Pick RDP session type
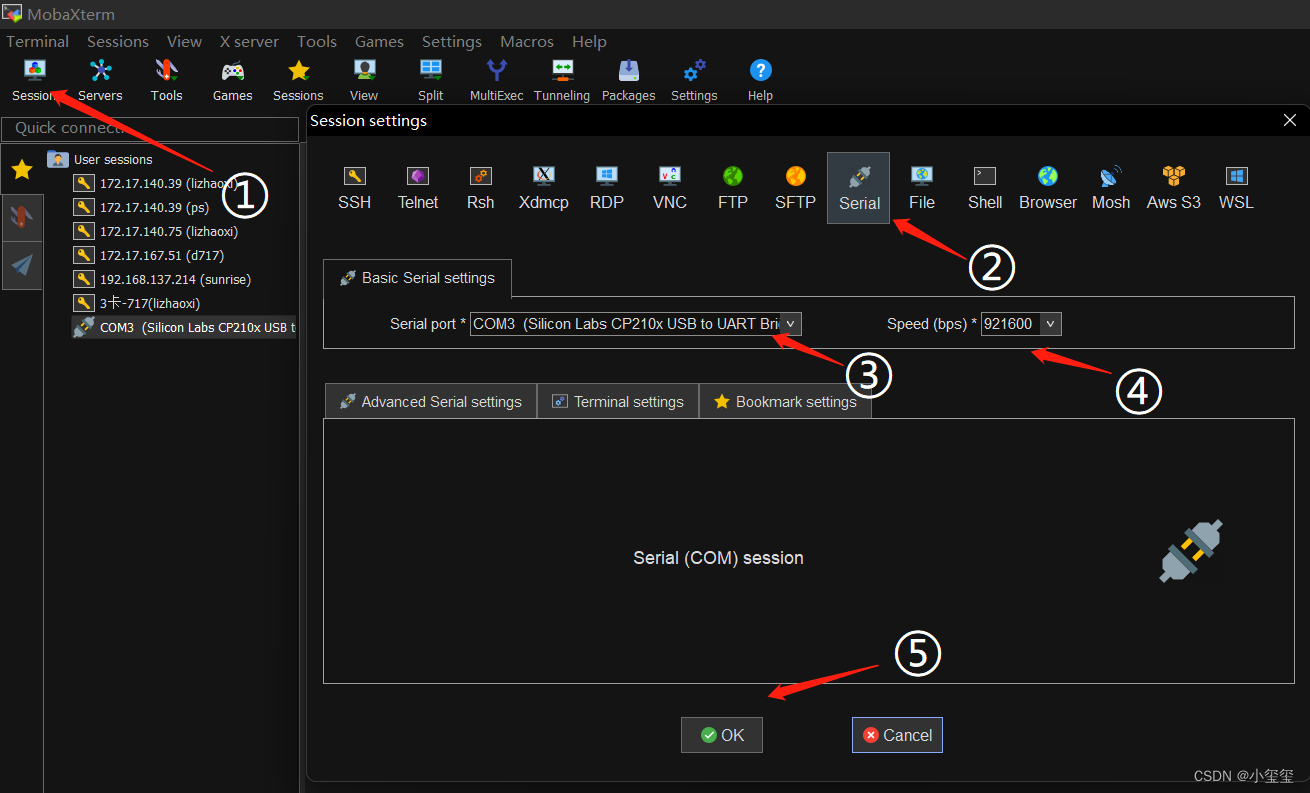Image resolution: width=1310 pixels, height=793 pixels. point(607,188)
